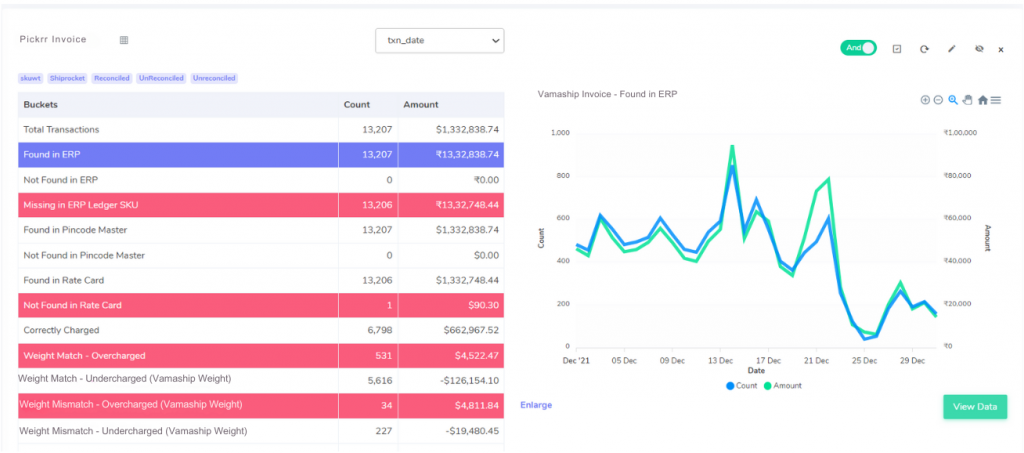
Task: Zoom in the chart with plus icon
Action: click(925, 100)
